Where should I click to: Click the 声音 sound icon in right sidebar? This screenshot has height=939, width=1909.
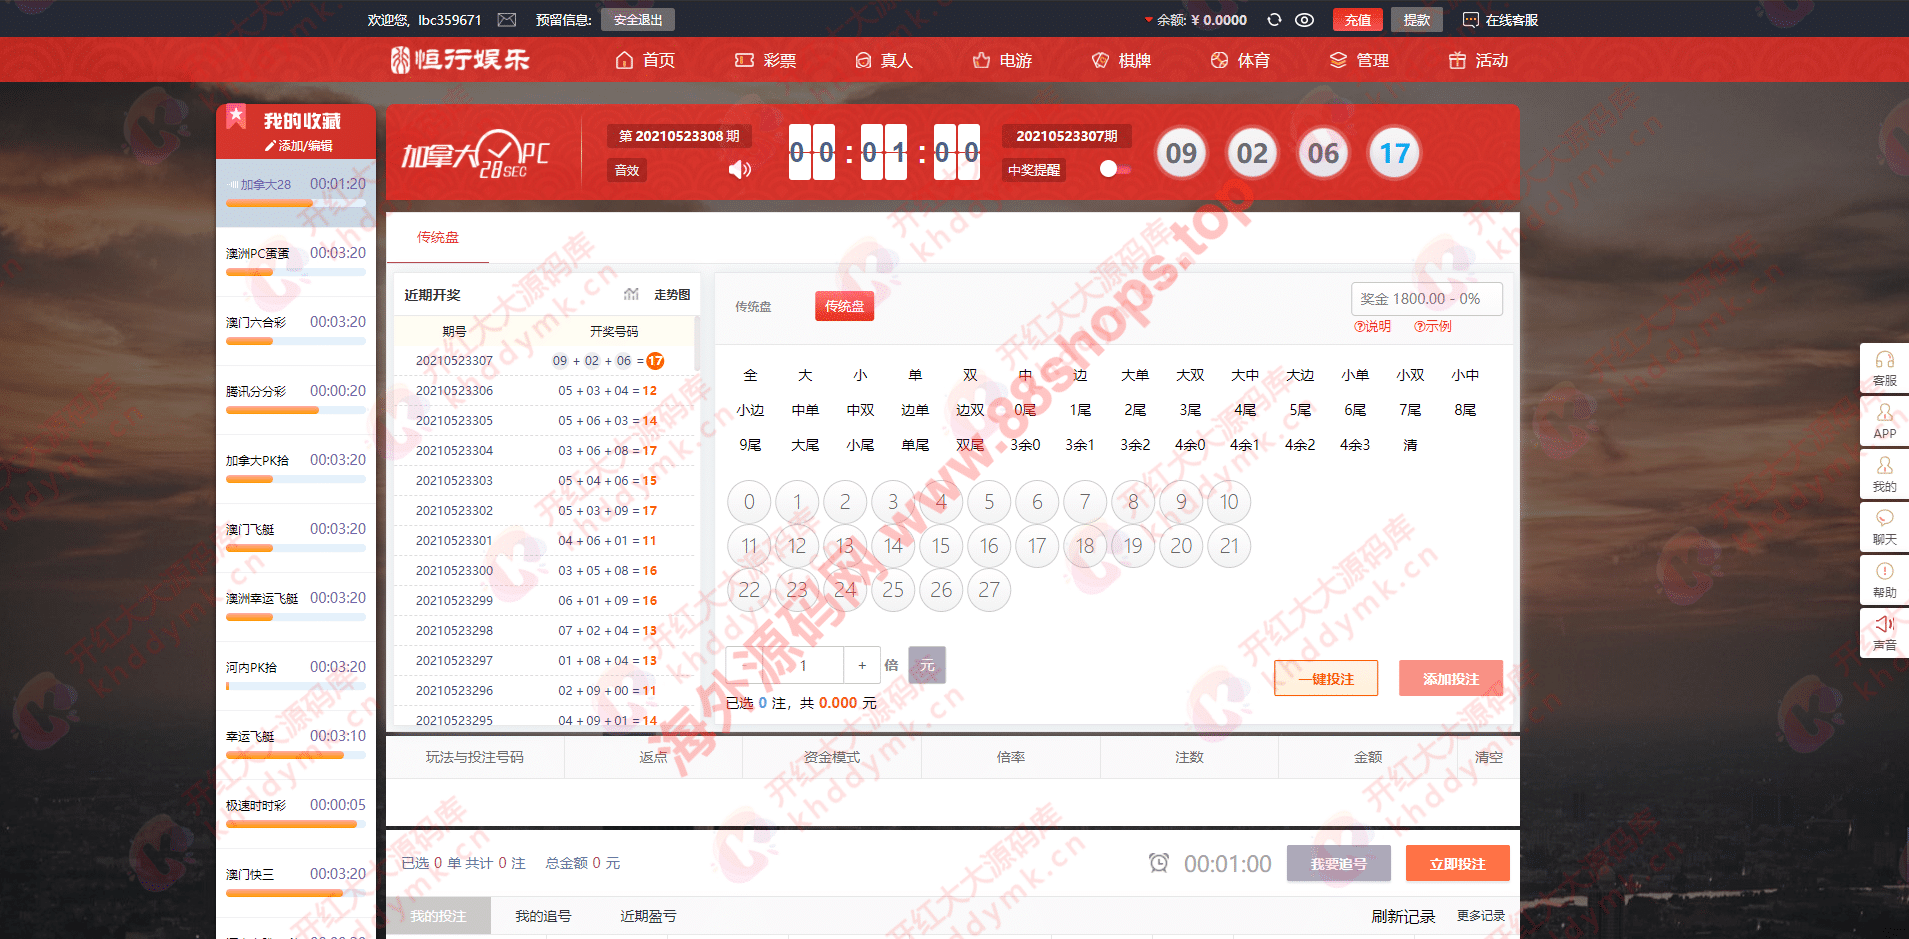[1884, 624]
